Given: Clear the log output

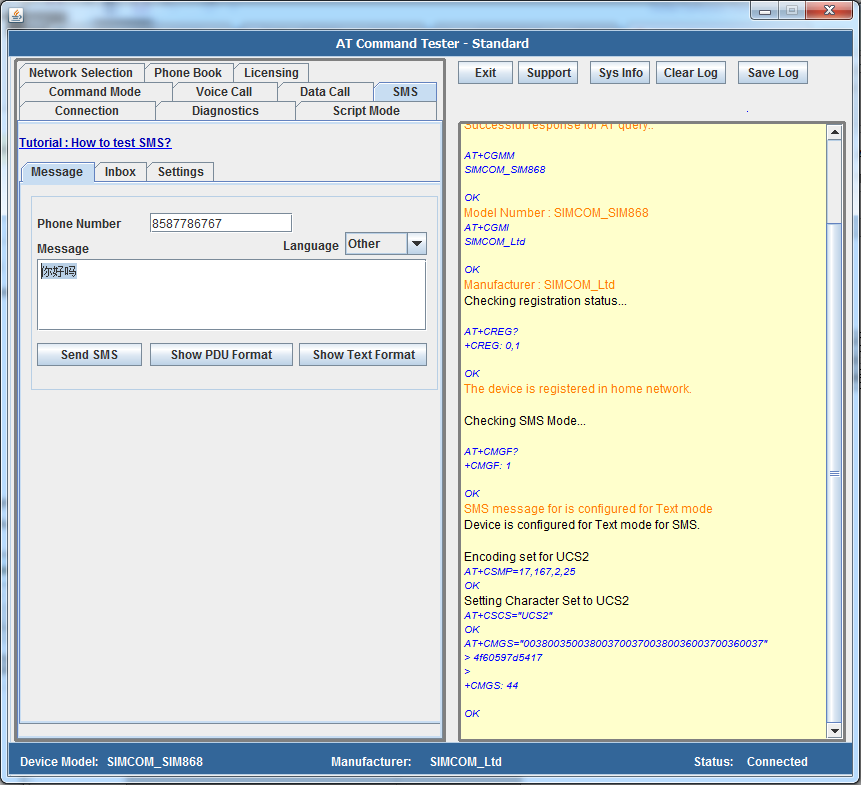Looking at the screenshot, I should (x=691, y=72).
